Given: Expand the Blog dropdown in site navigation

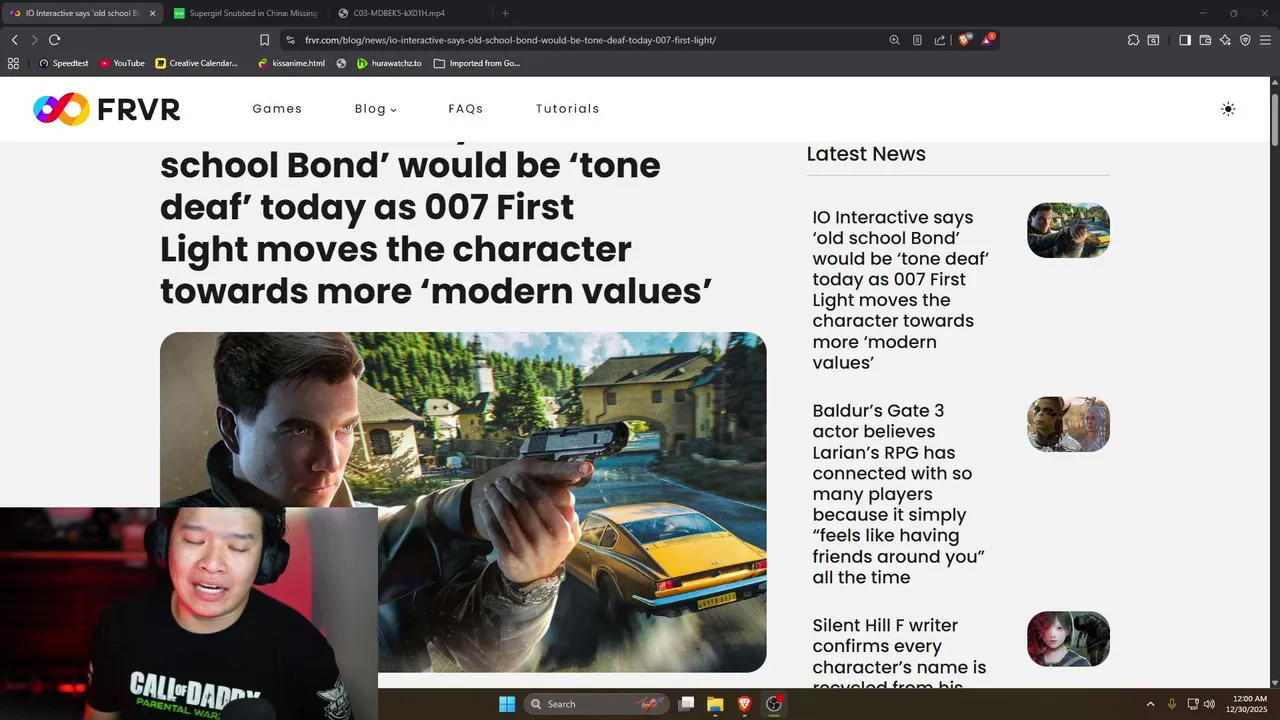Looking at the screenshot, I should [x=375, y=109].
